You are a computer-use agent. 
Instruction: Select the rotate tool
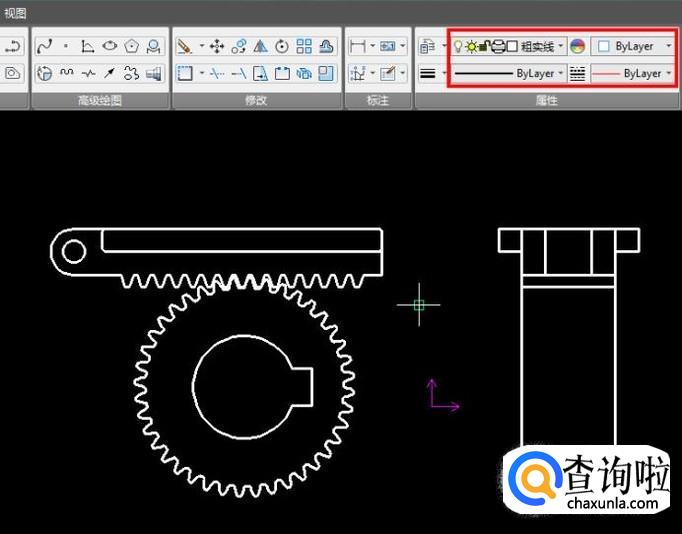(x=282, y=46)
